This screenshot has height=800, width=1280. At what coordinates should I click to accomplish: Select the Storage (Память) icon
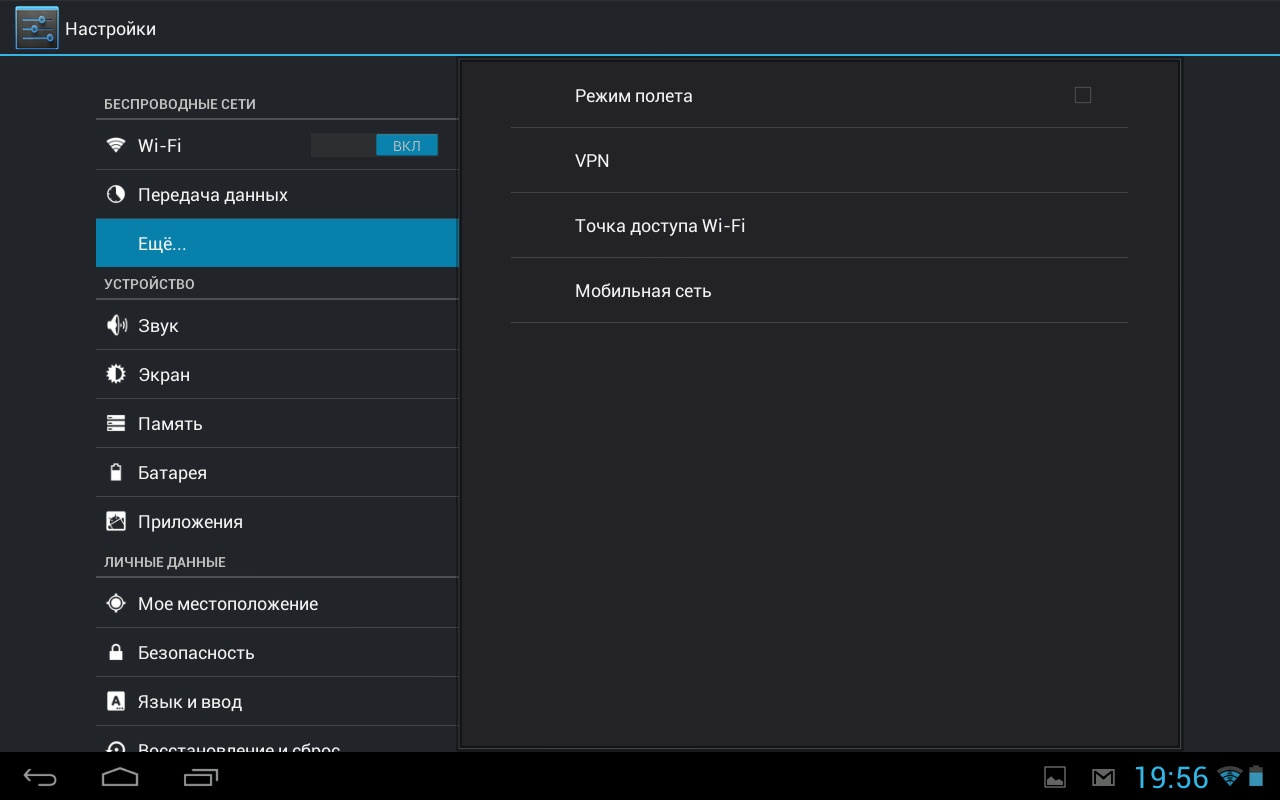[x=117, y=424]
